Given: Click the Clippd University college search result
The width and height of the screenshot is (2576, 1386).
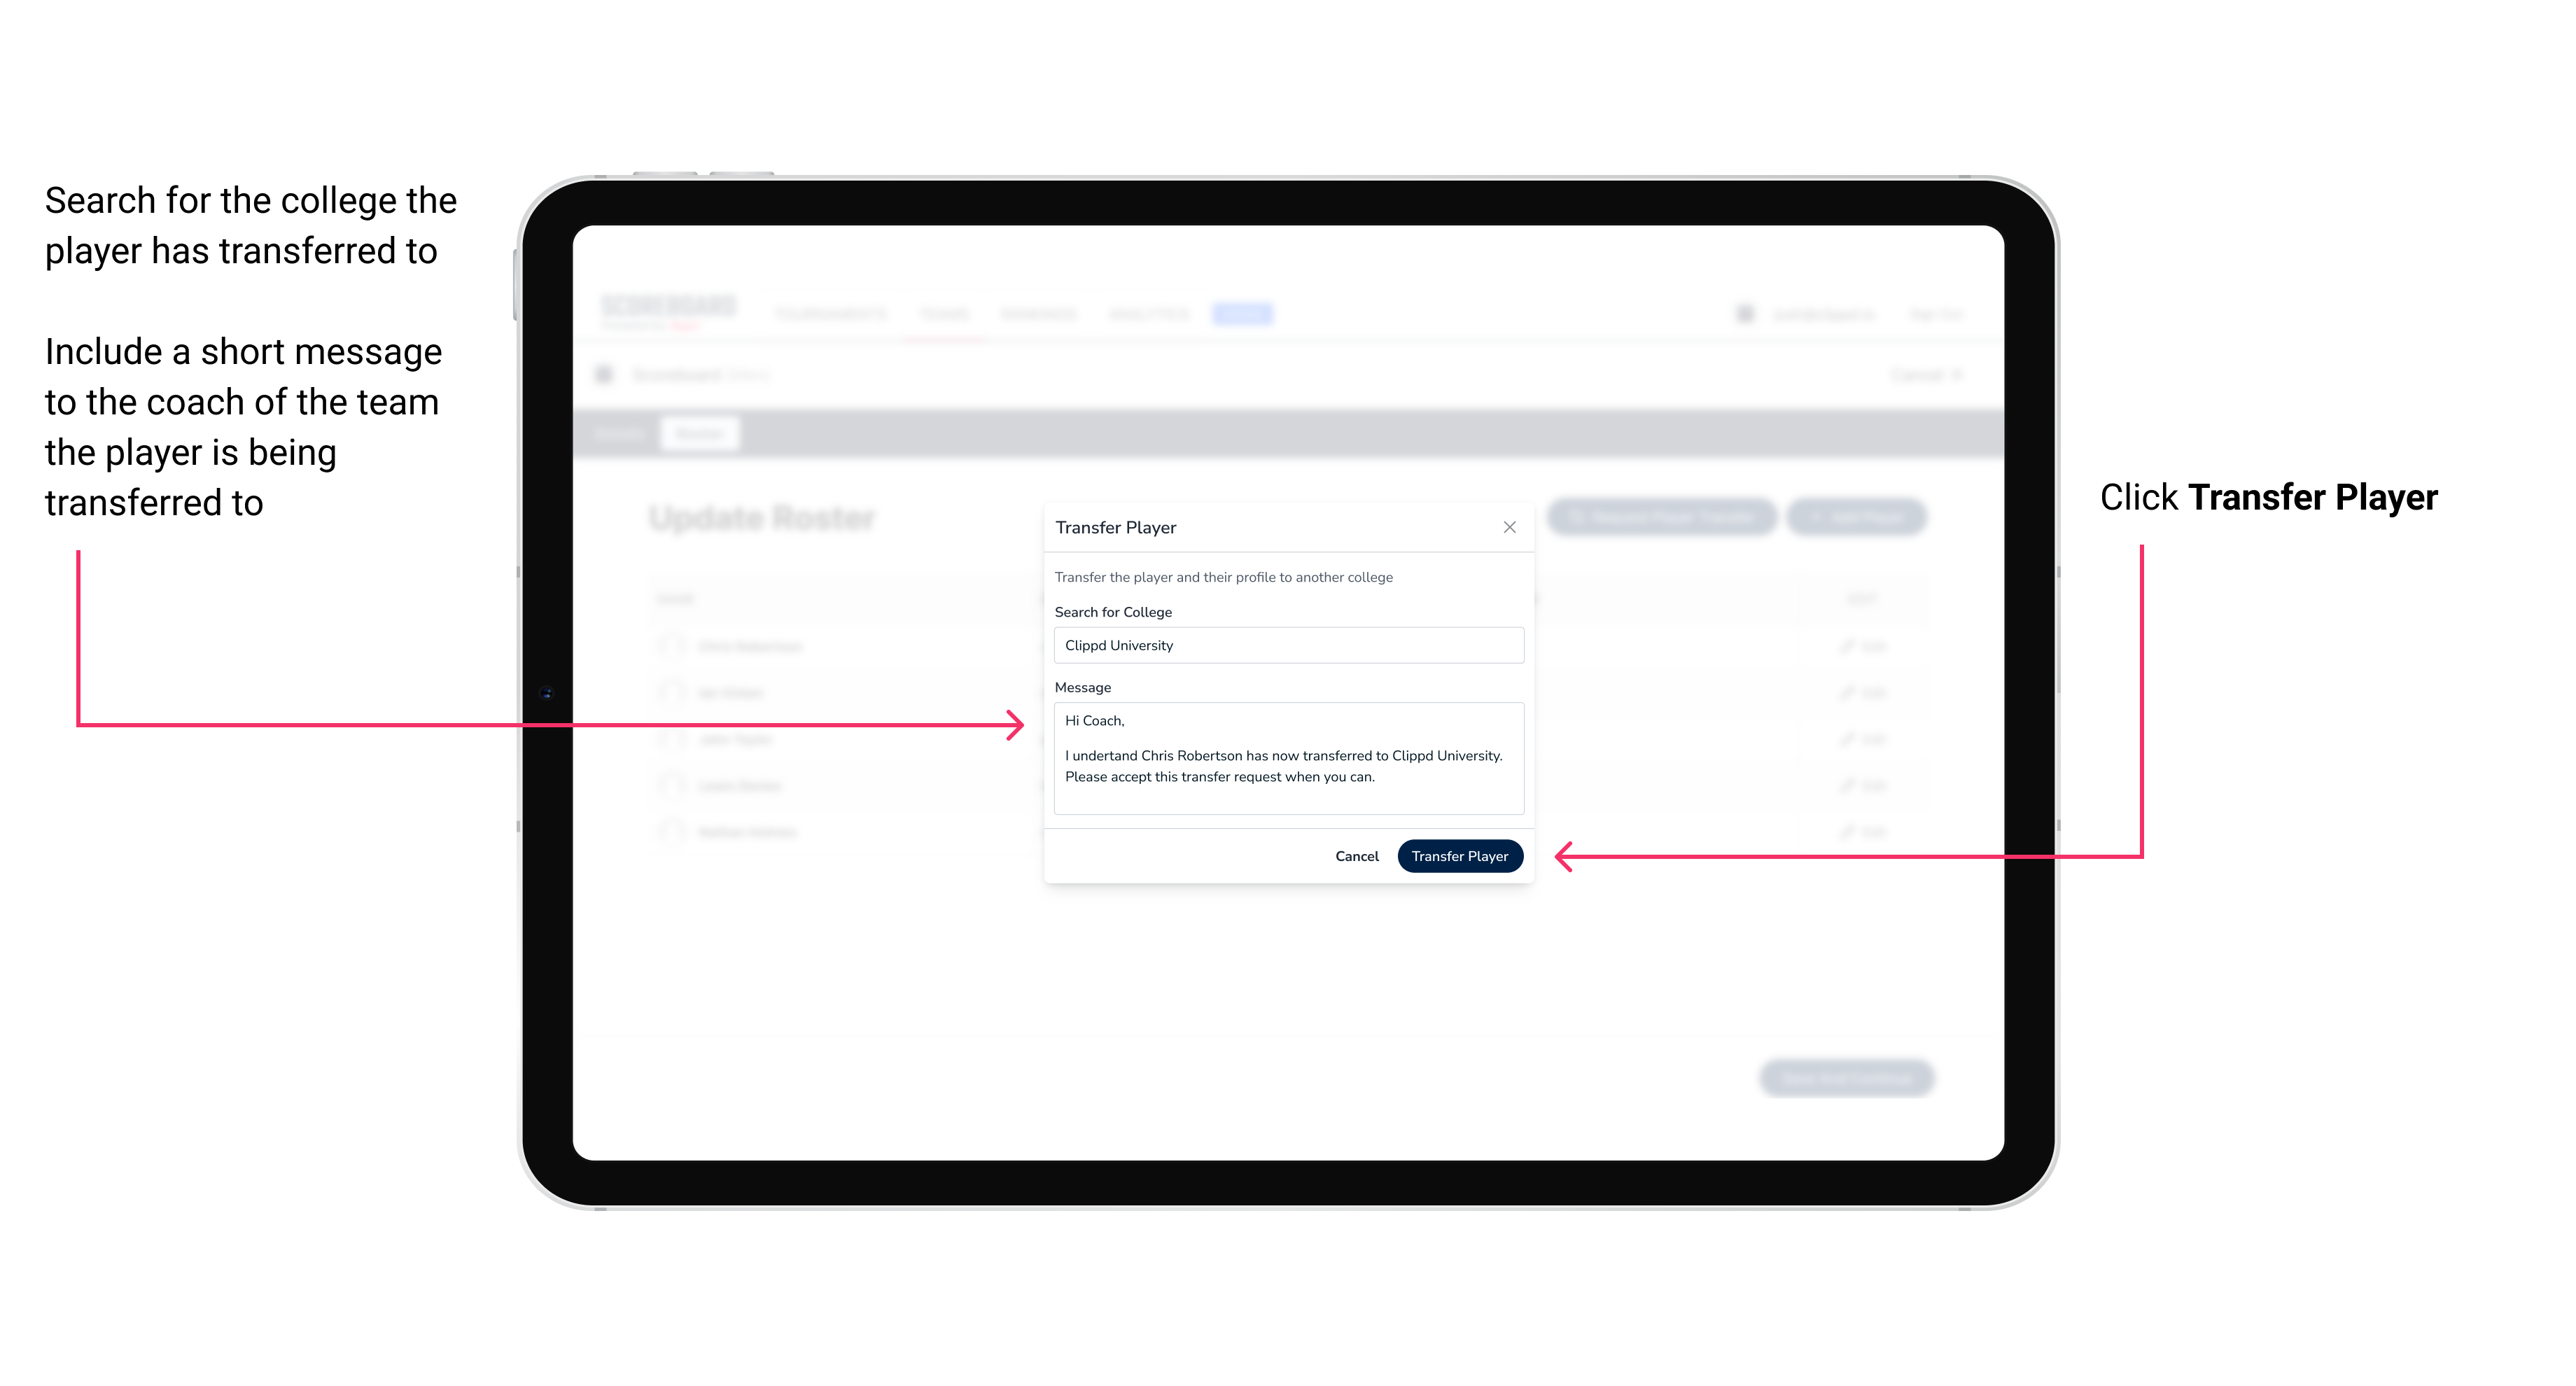Looking at the screenshot, I should coord(1284,645).
